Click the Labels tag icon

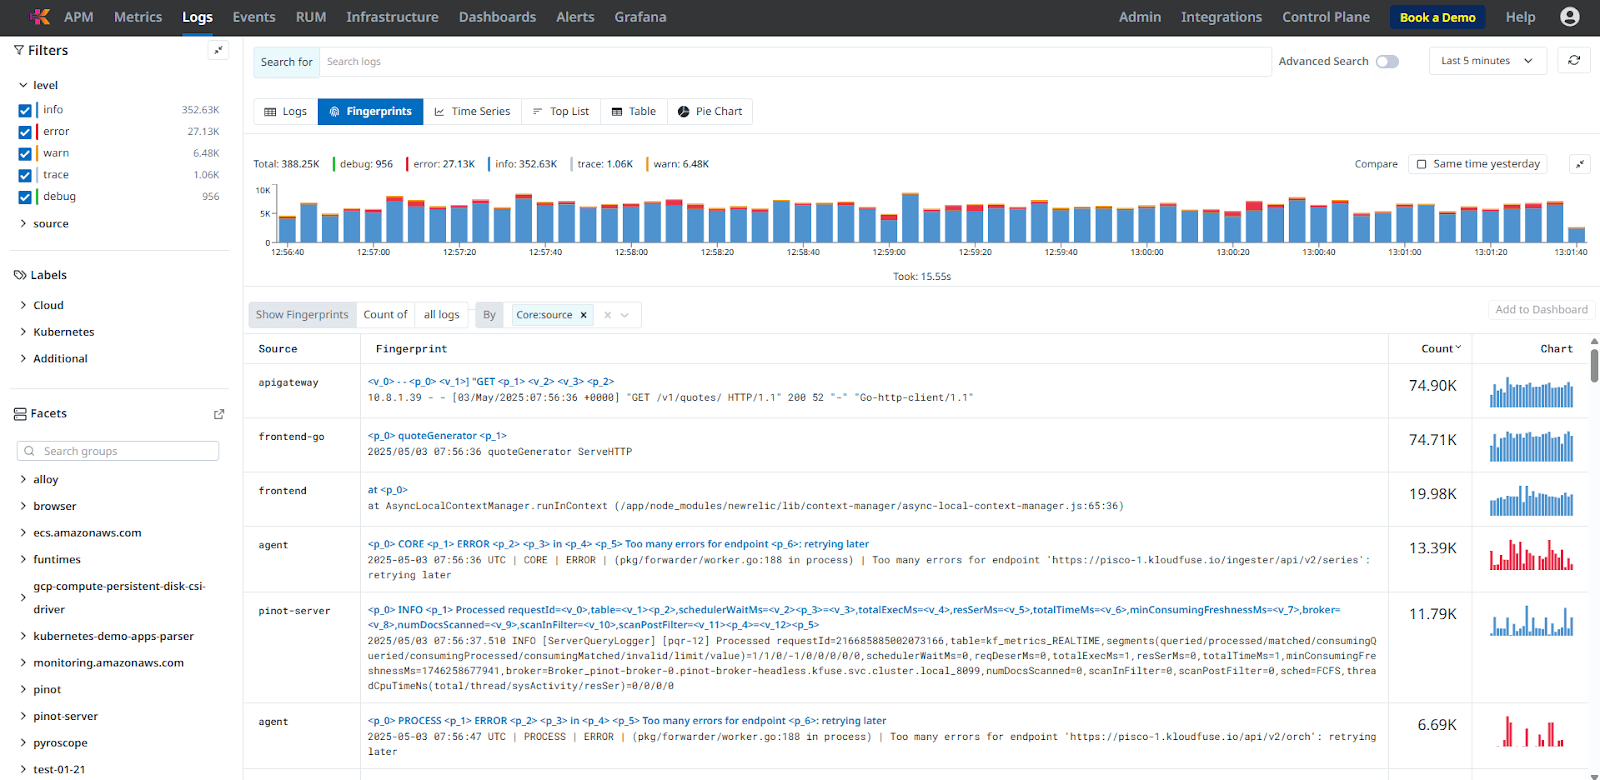[x=20, y=275]
